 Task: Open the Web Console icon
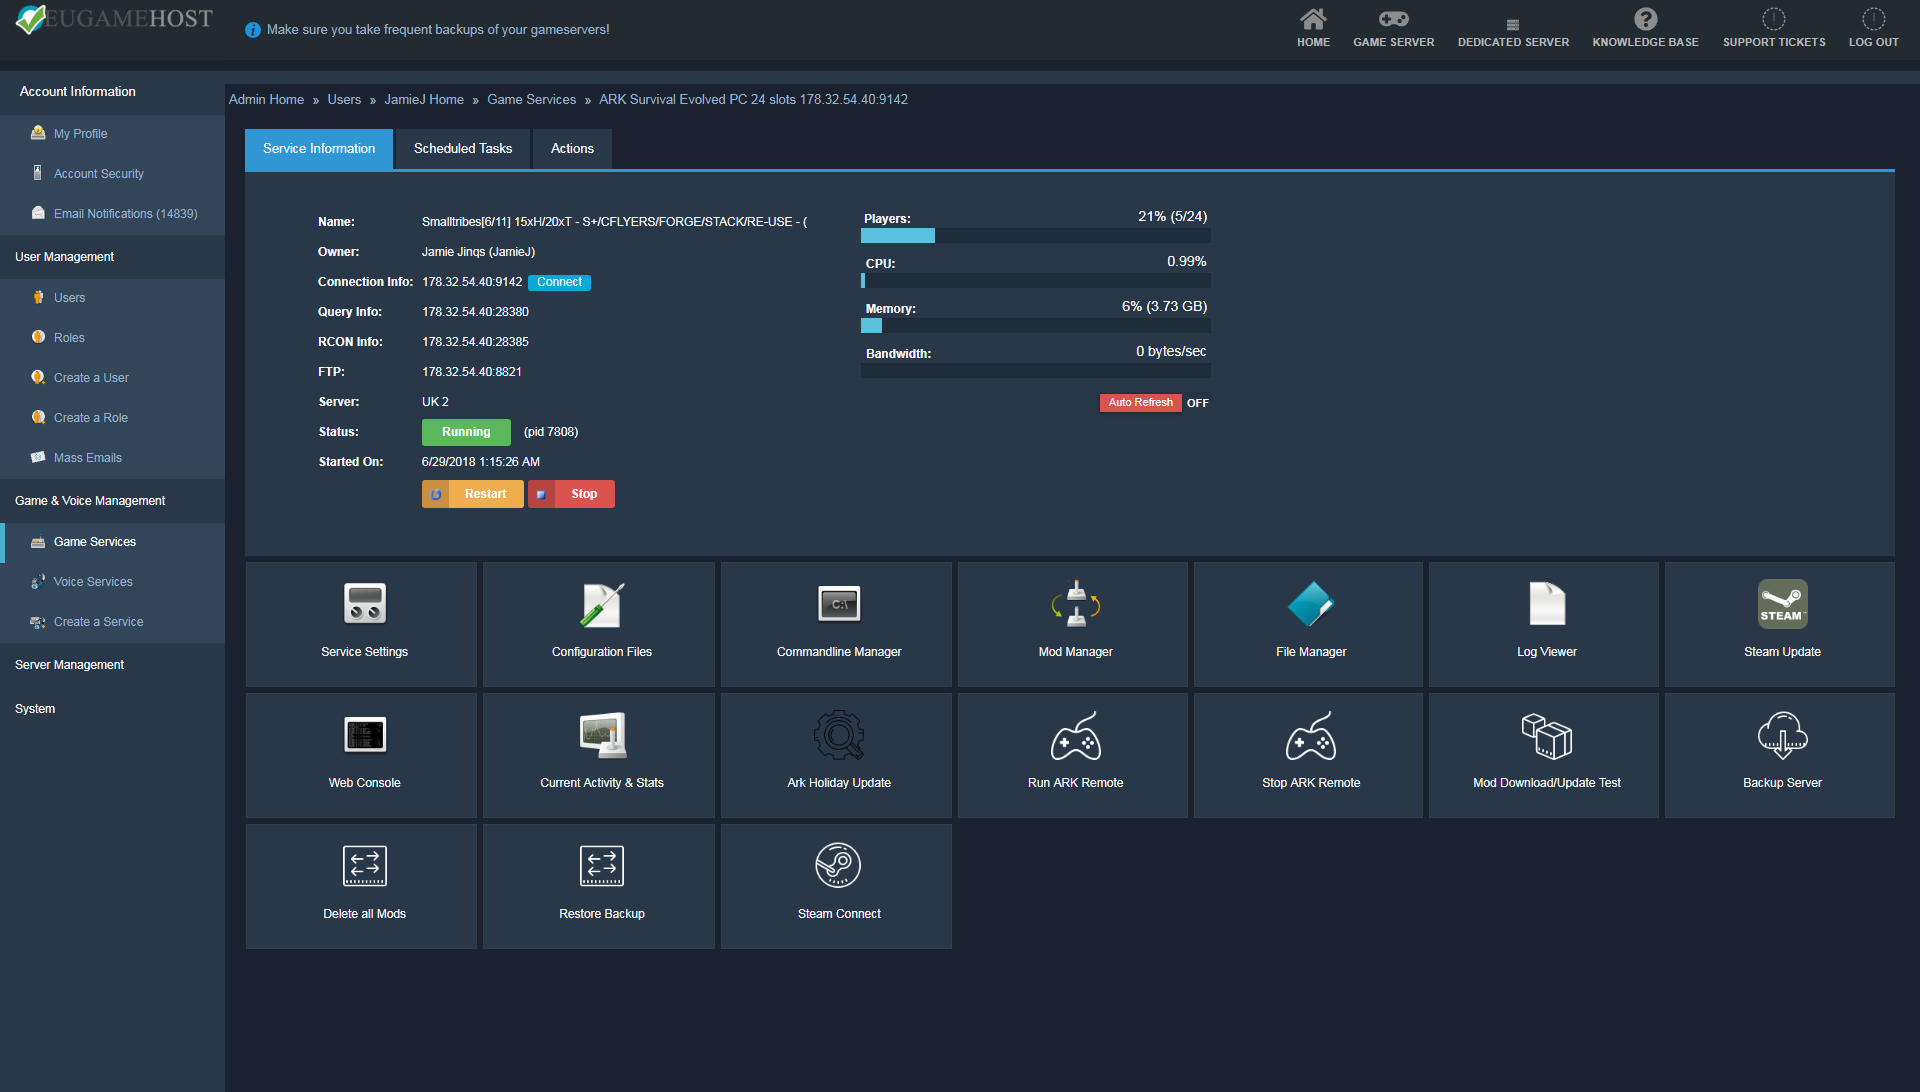[x=364, y=735]
